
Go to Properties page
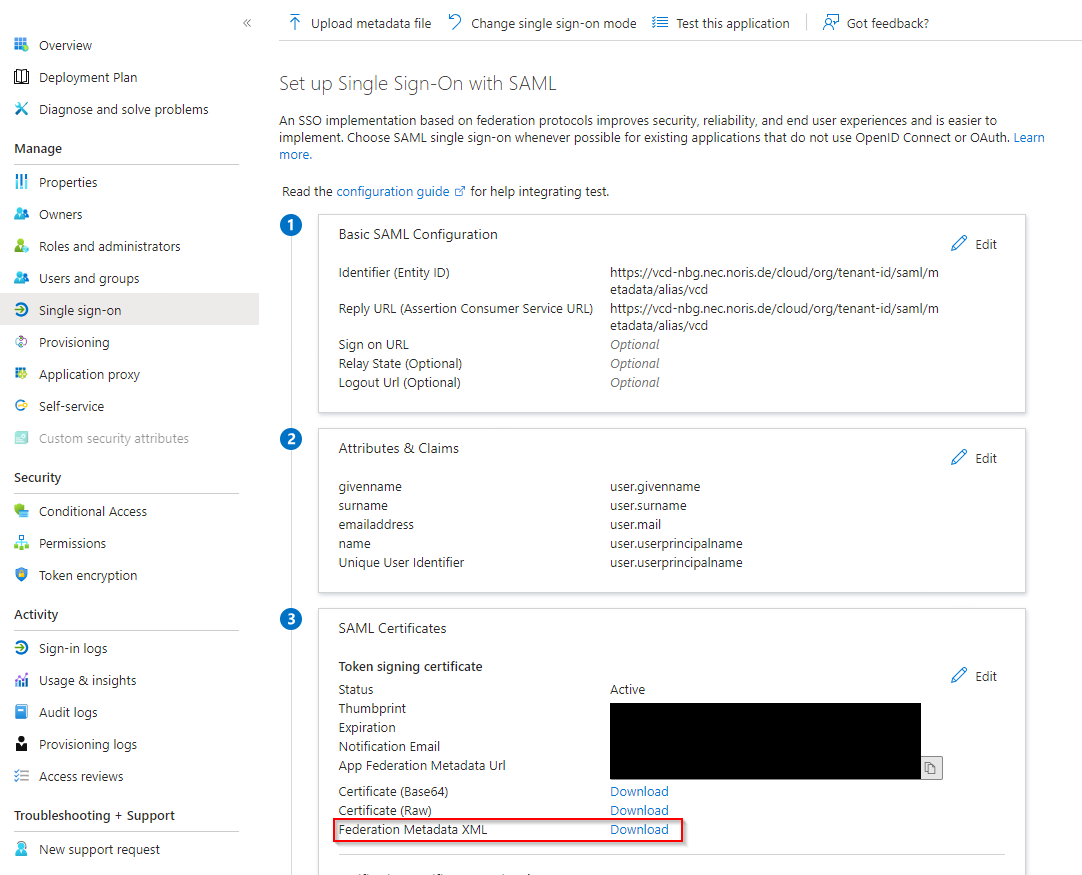68,182
